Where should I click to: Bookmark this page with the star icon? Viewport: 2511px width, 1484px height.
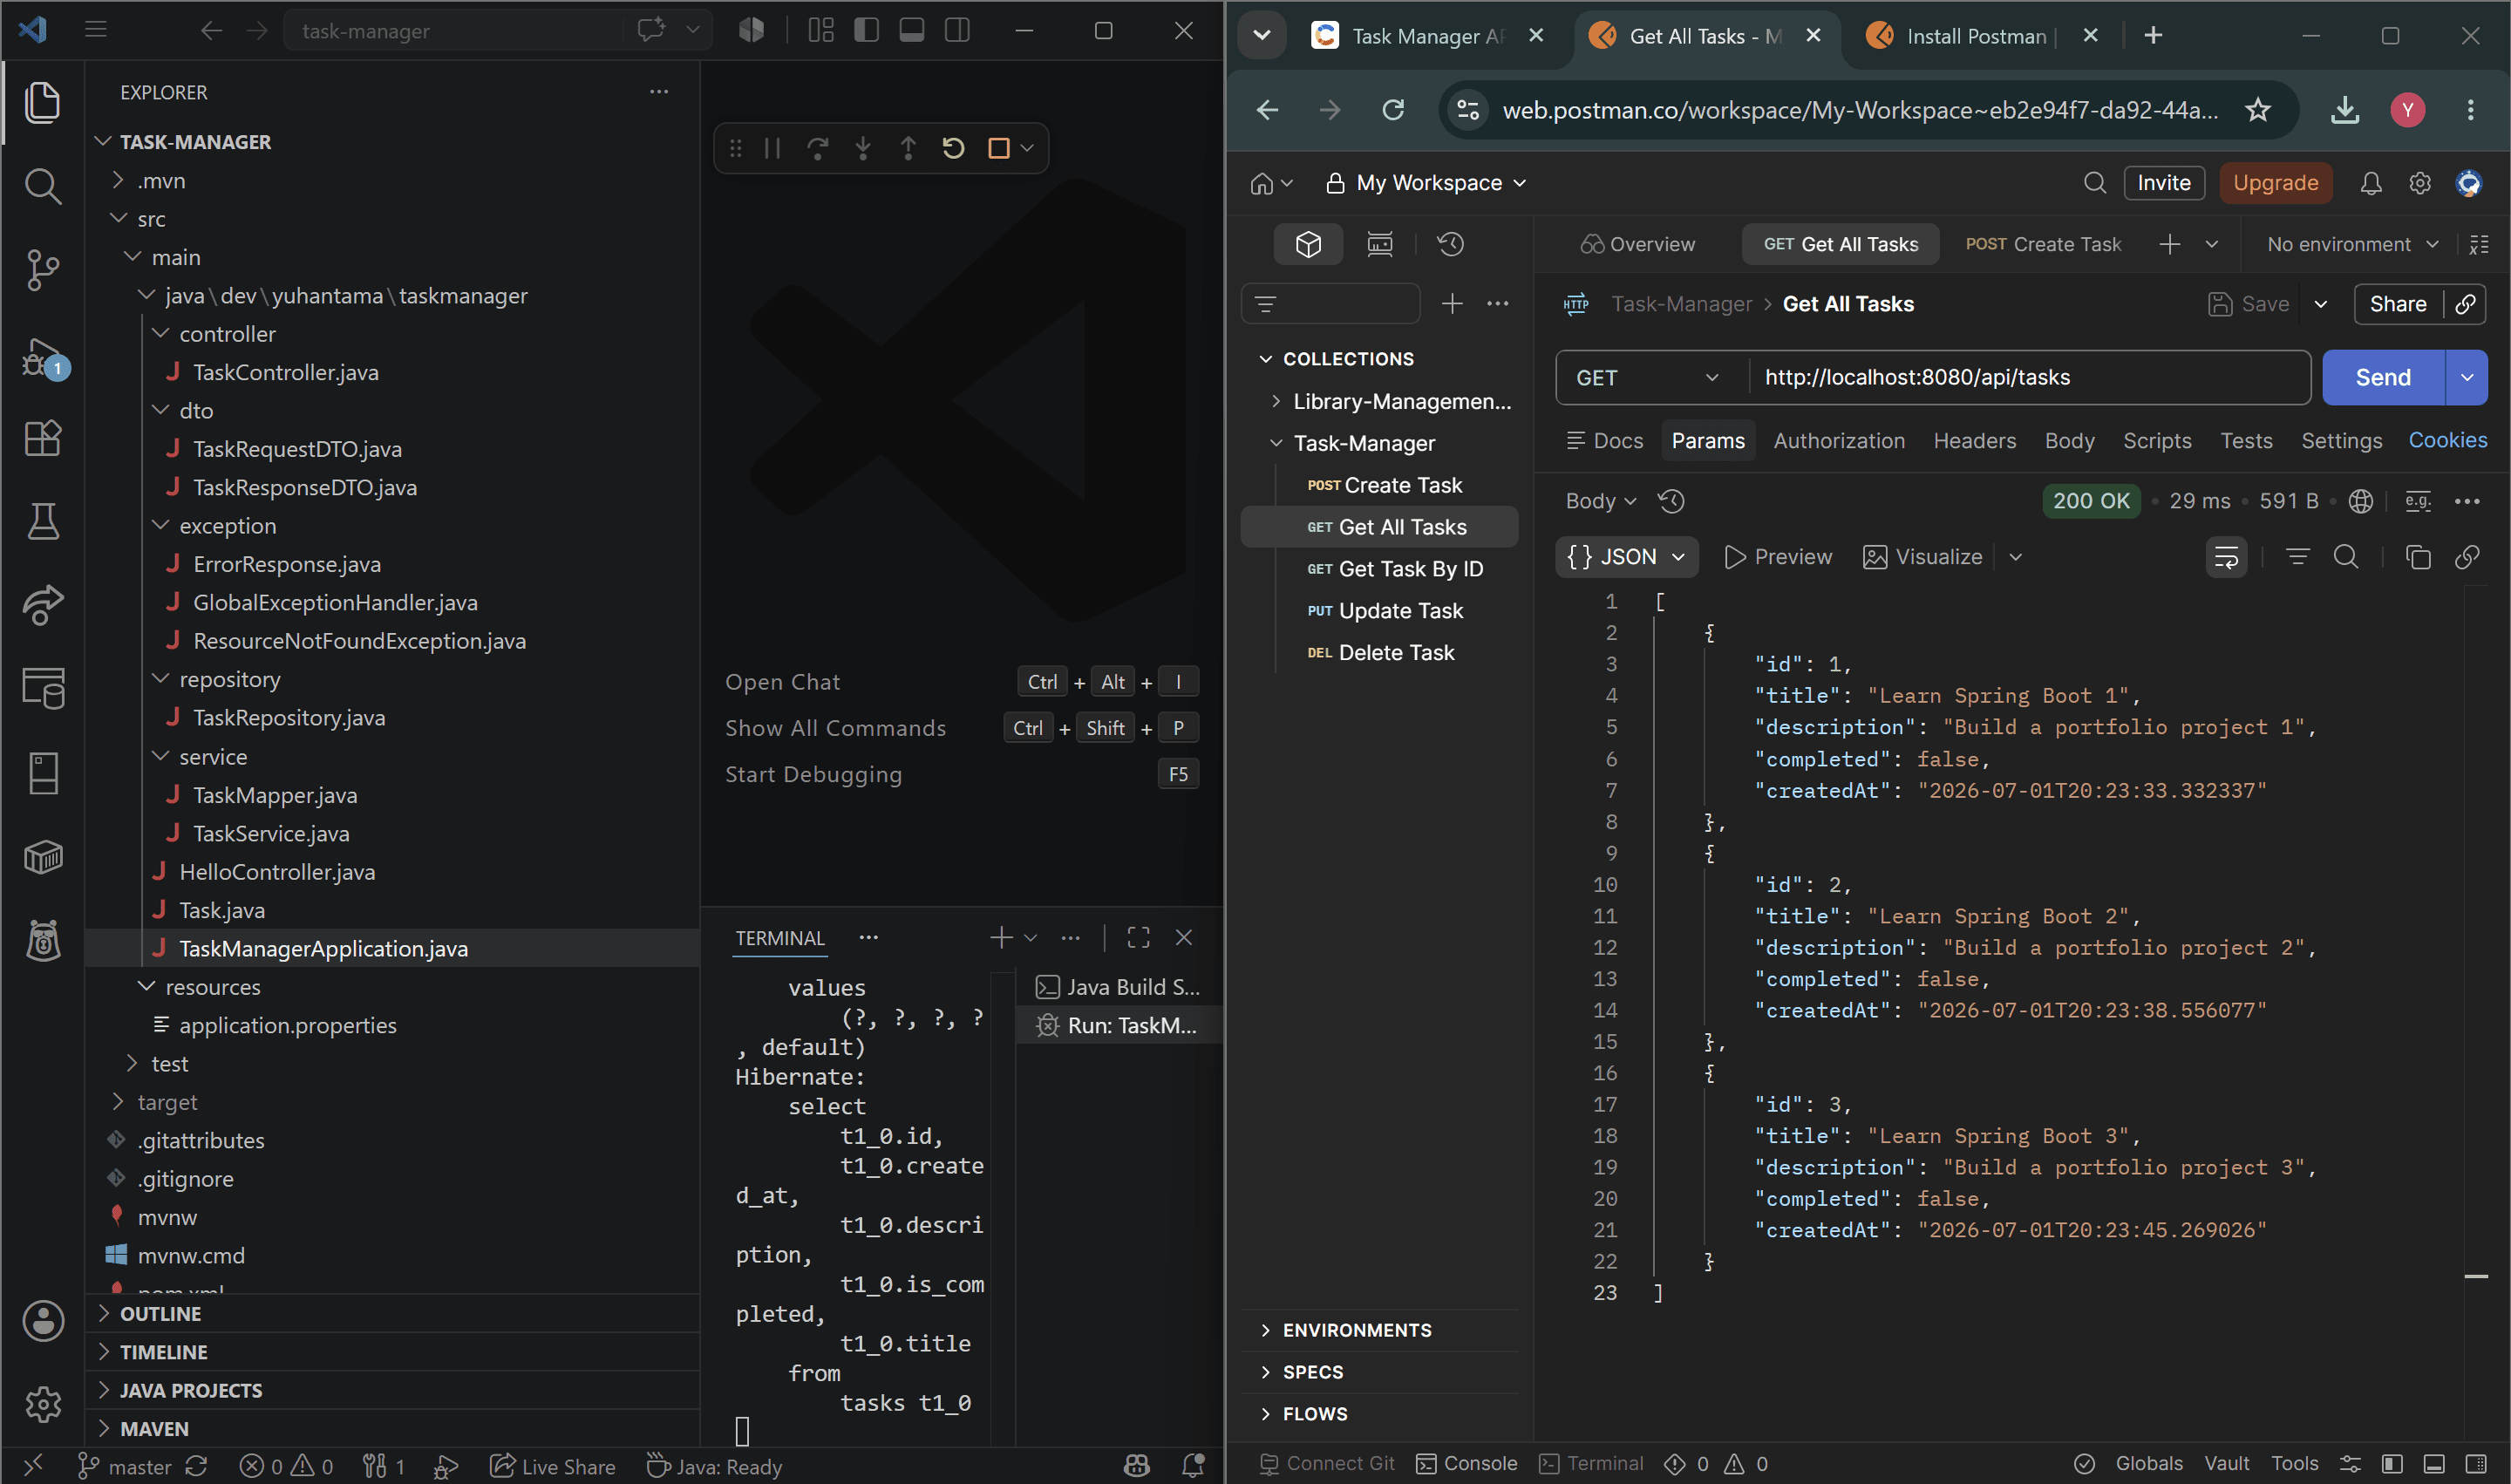(x=2257, y=109)
